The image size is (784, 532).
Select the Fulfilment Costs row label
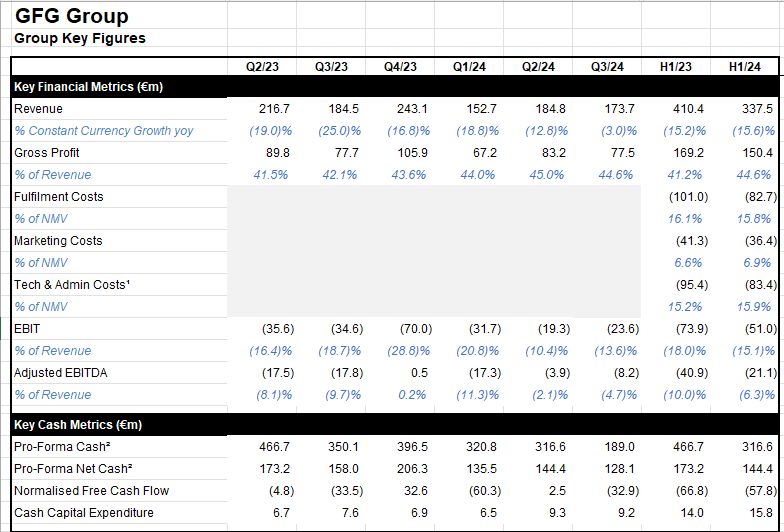[58, 197]
